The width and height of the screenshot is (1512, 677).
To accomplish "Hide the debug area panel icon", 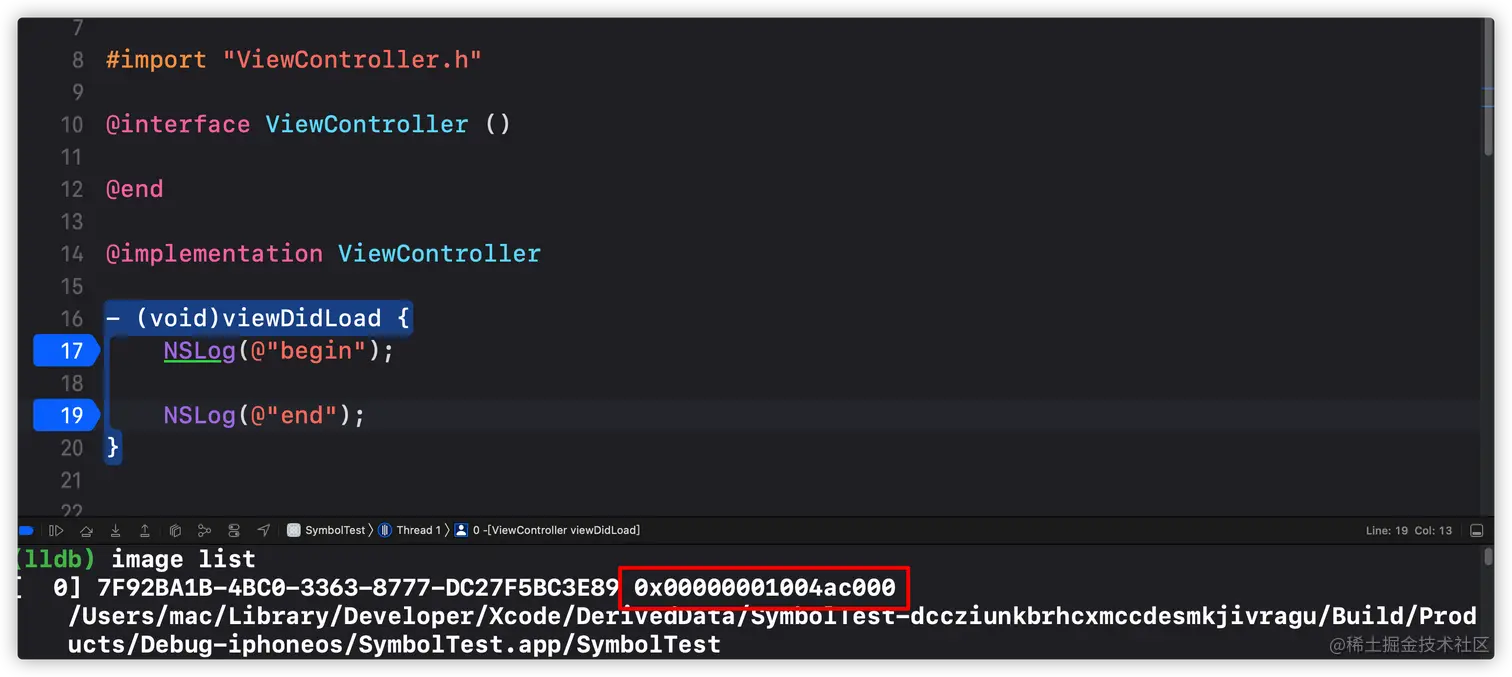I will point(1476,530).
